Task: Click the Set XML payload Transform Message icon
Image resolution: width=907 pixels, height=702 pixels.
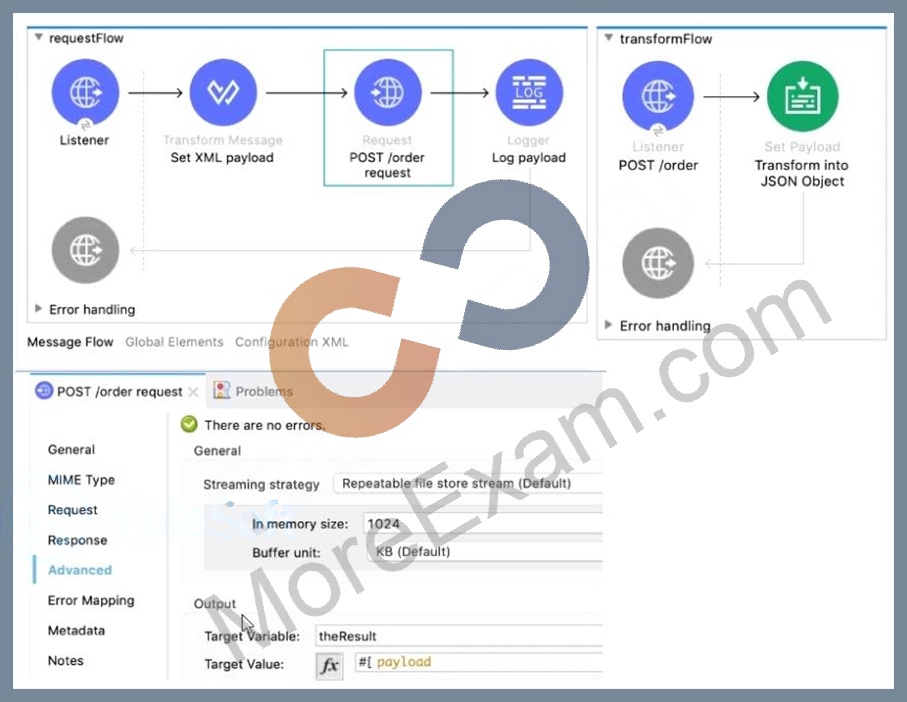Action: click(x=223, y=93)
